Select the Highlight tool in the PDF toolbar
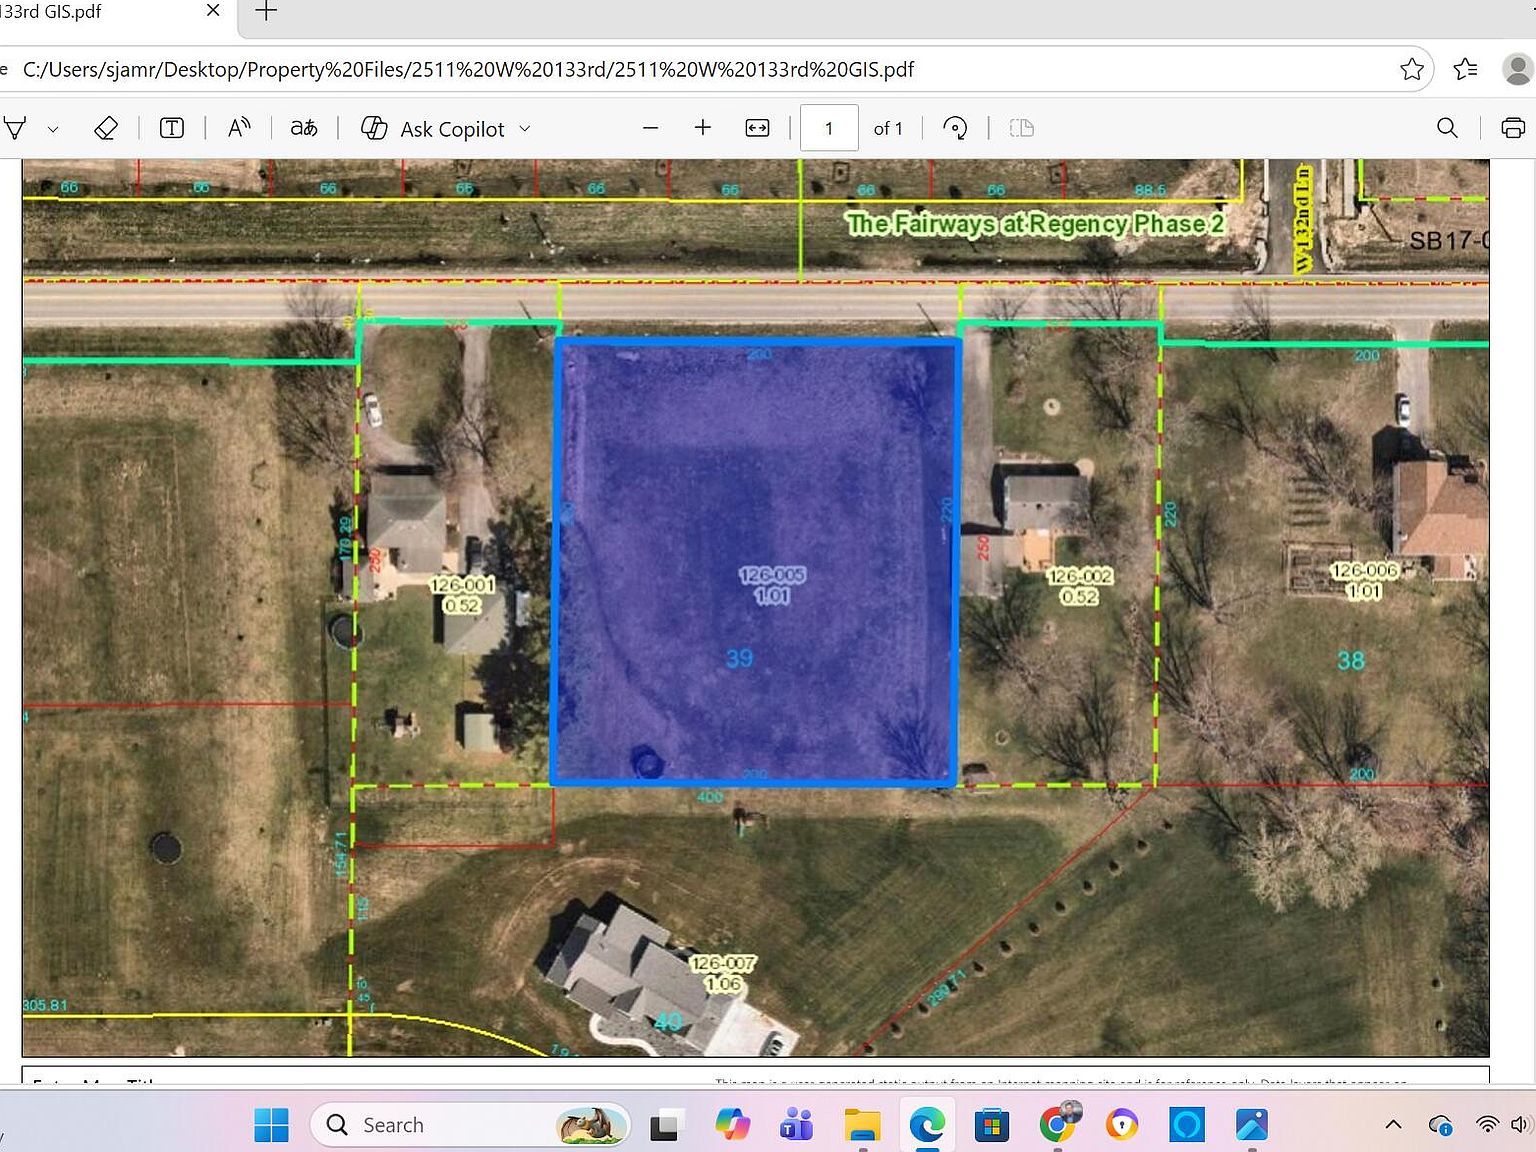Viewport: 1536px width, 1152px height. pyautogui.click(x=15, y=128)
